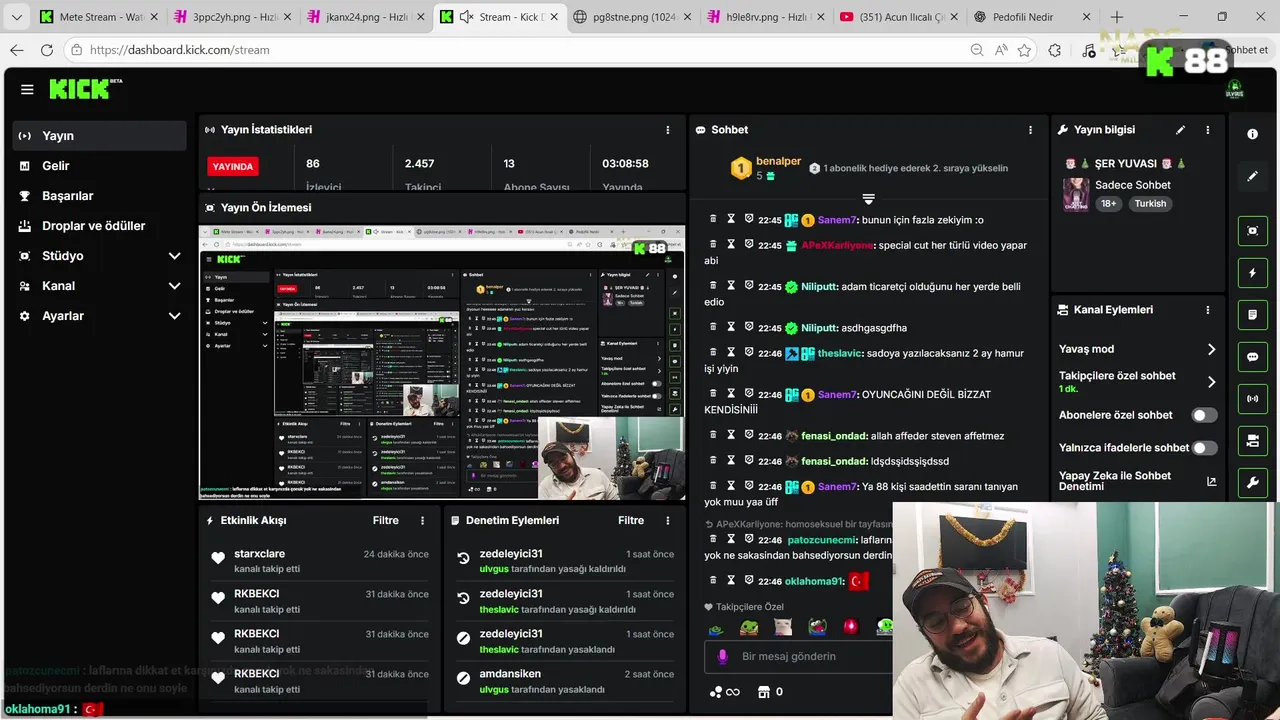
Task: Select Yayın in the left sidebar
Action: (x=99, y=136)
